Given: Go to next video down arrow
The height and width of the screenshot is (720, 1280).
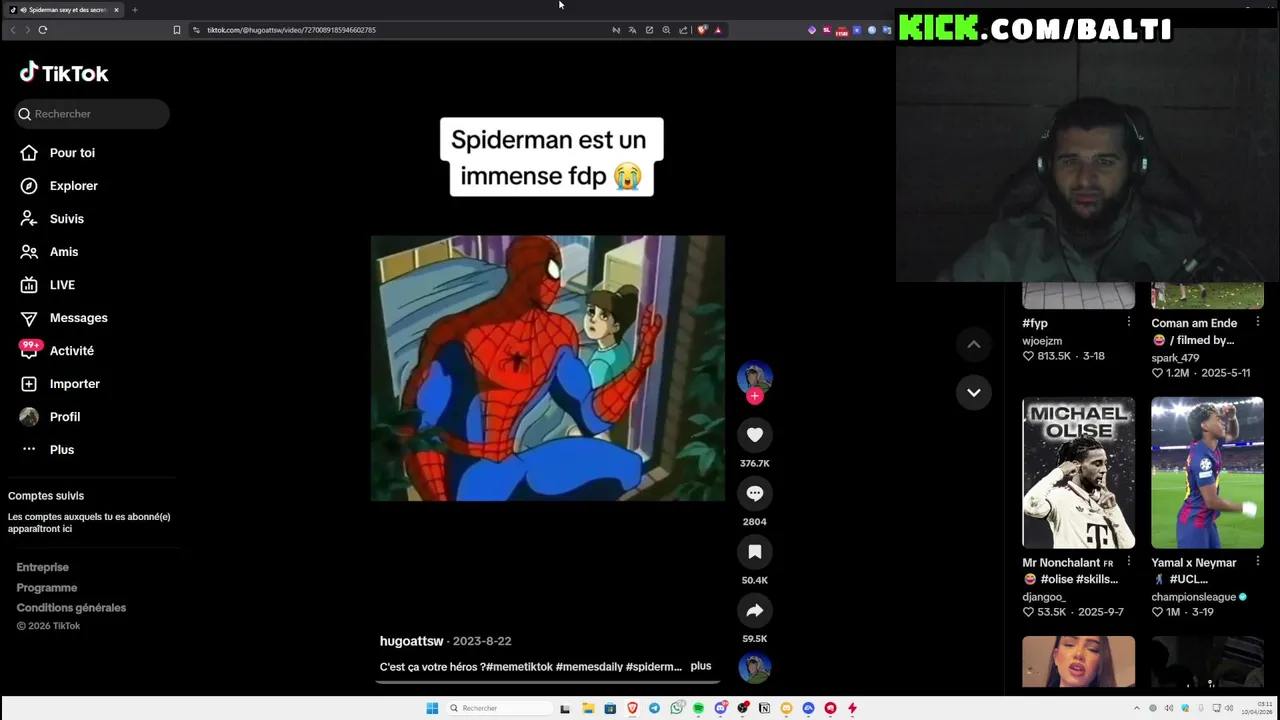Looking at the screenshot, I should pos(973,393).
